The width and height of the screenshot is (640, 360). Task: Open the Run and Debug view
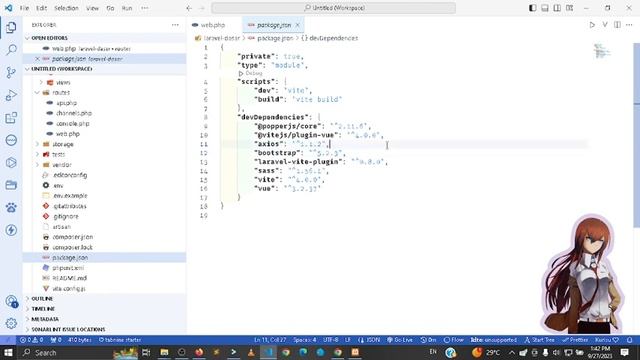11,96
